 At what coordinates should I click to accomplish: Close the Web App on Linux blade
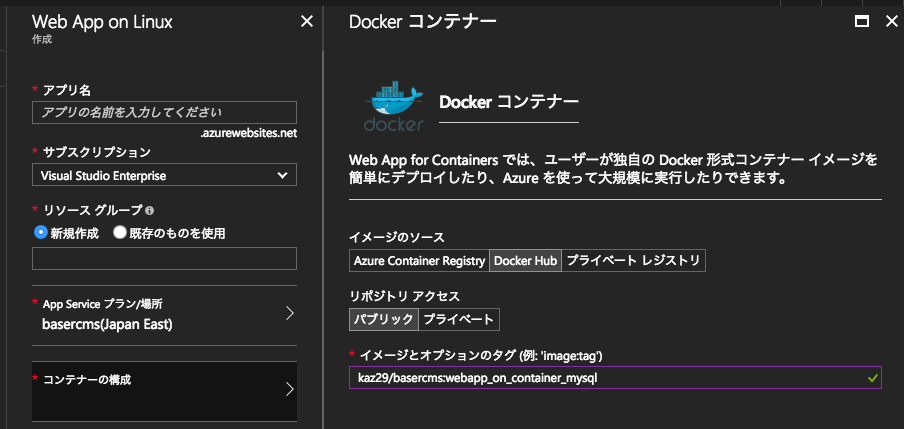tap(307, 22)
